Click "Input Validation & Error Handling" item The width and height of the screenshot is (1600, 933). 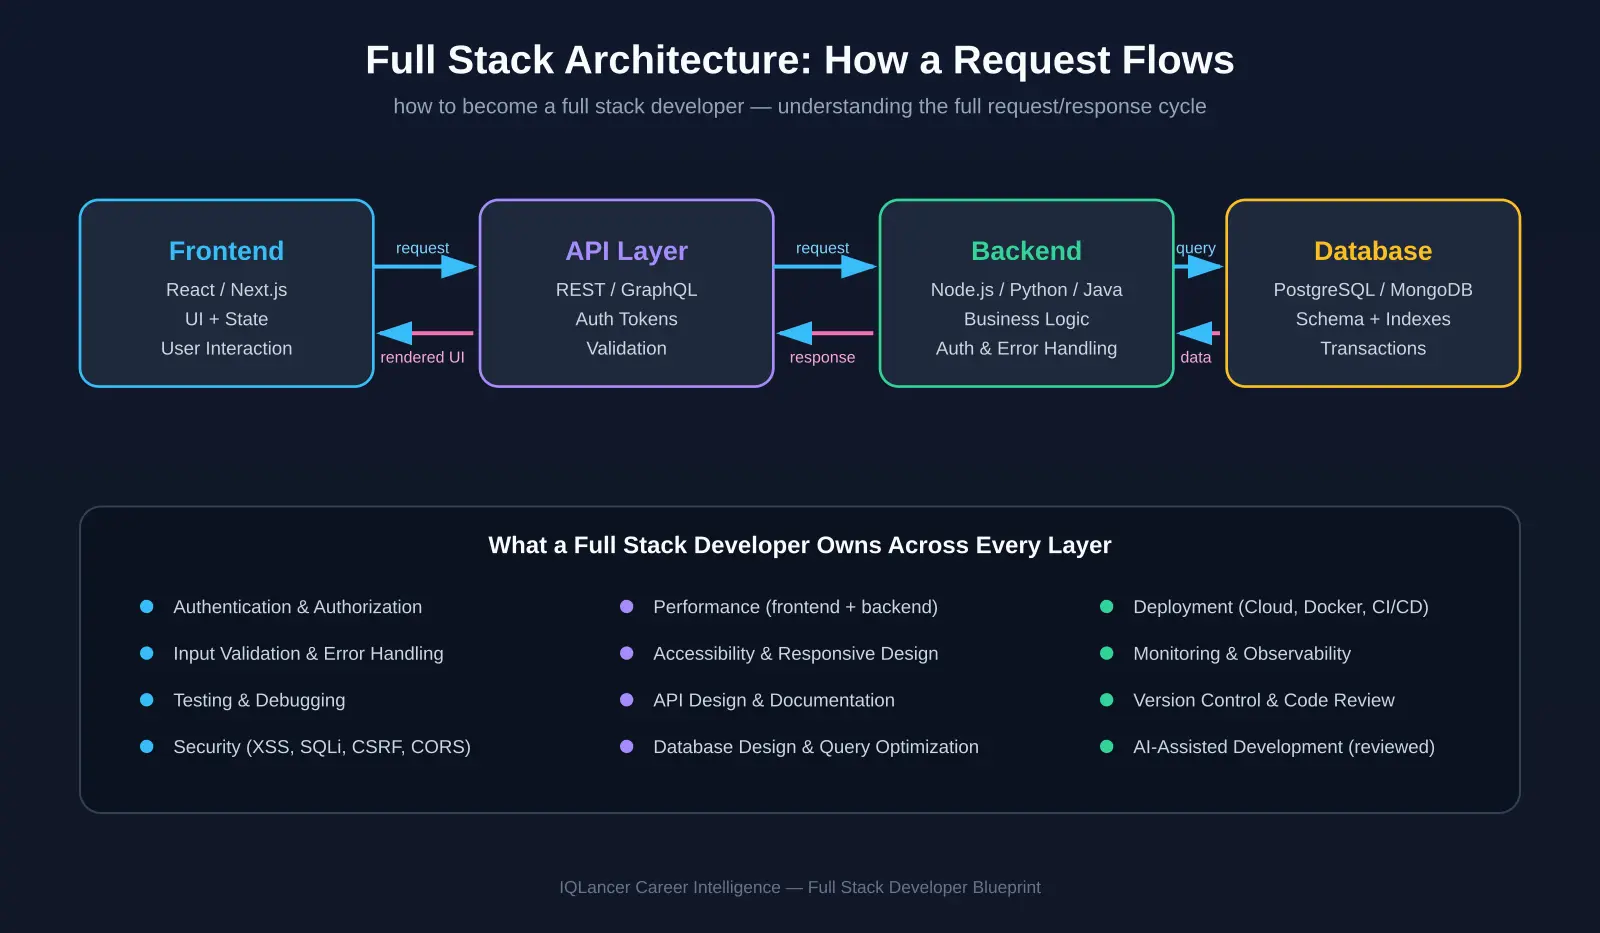308,654
